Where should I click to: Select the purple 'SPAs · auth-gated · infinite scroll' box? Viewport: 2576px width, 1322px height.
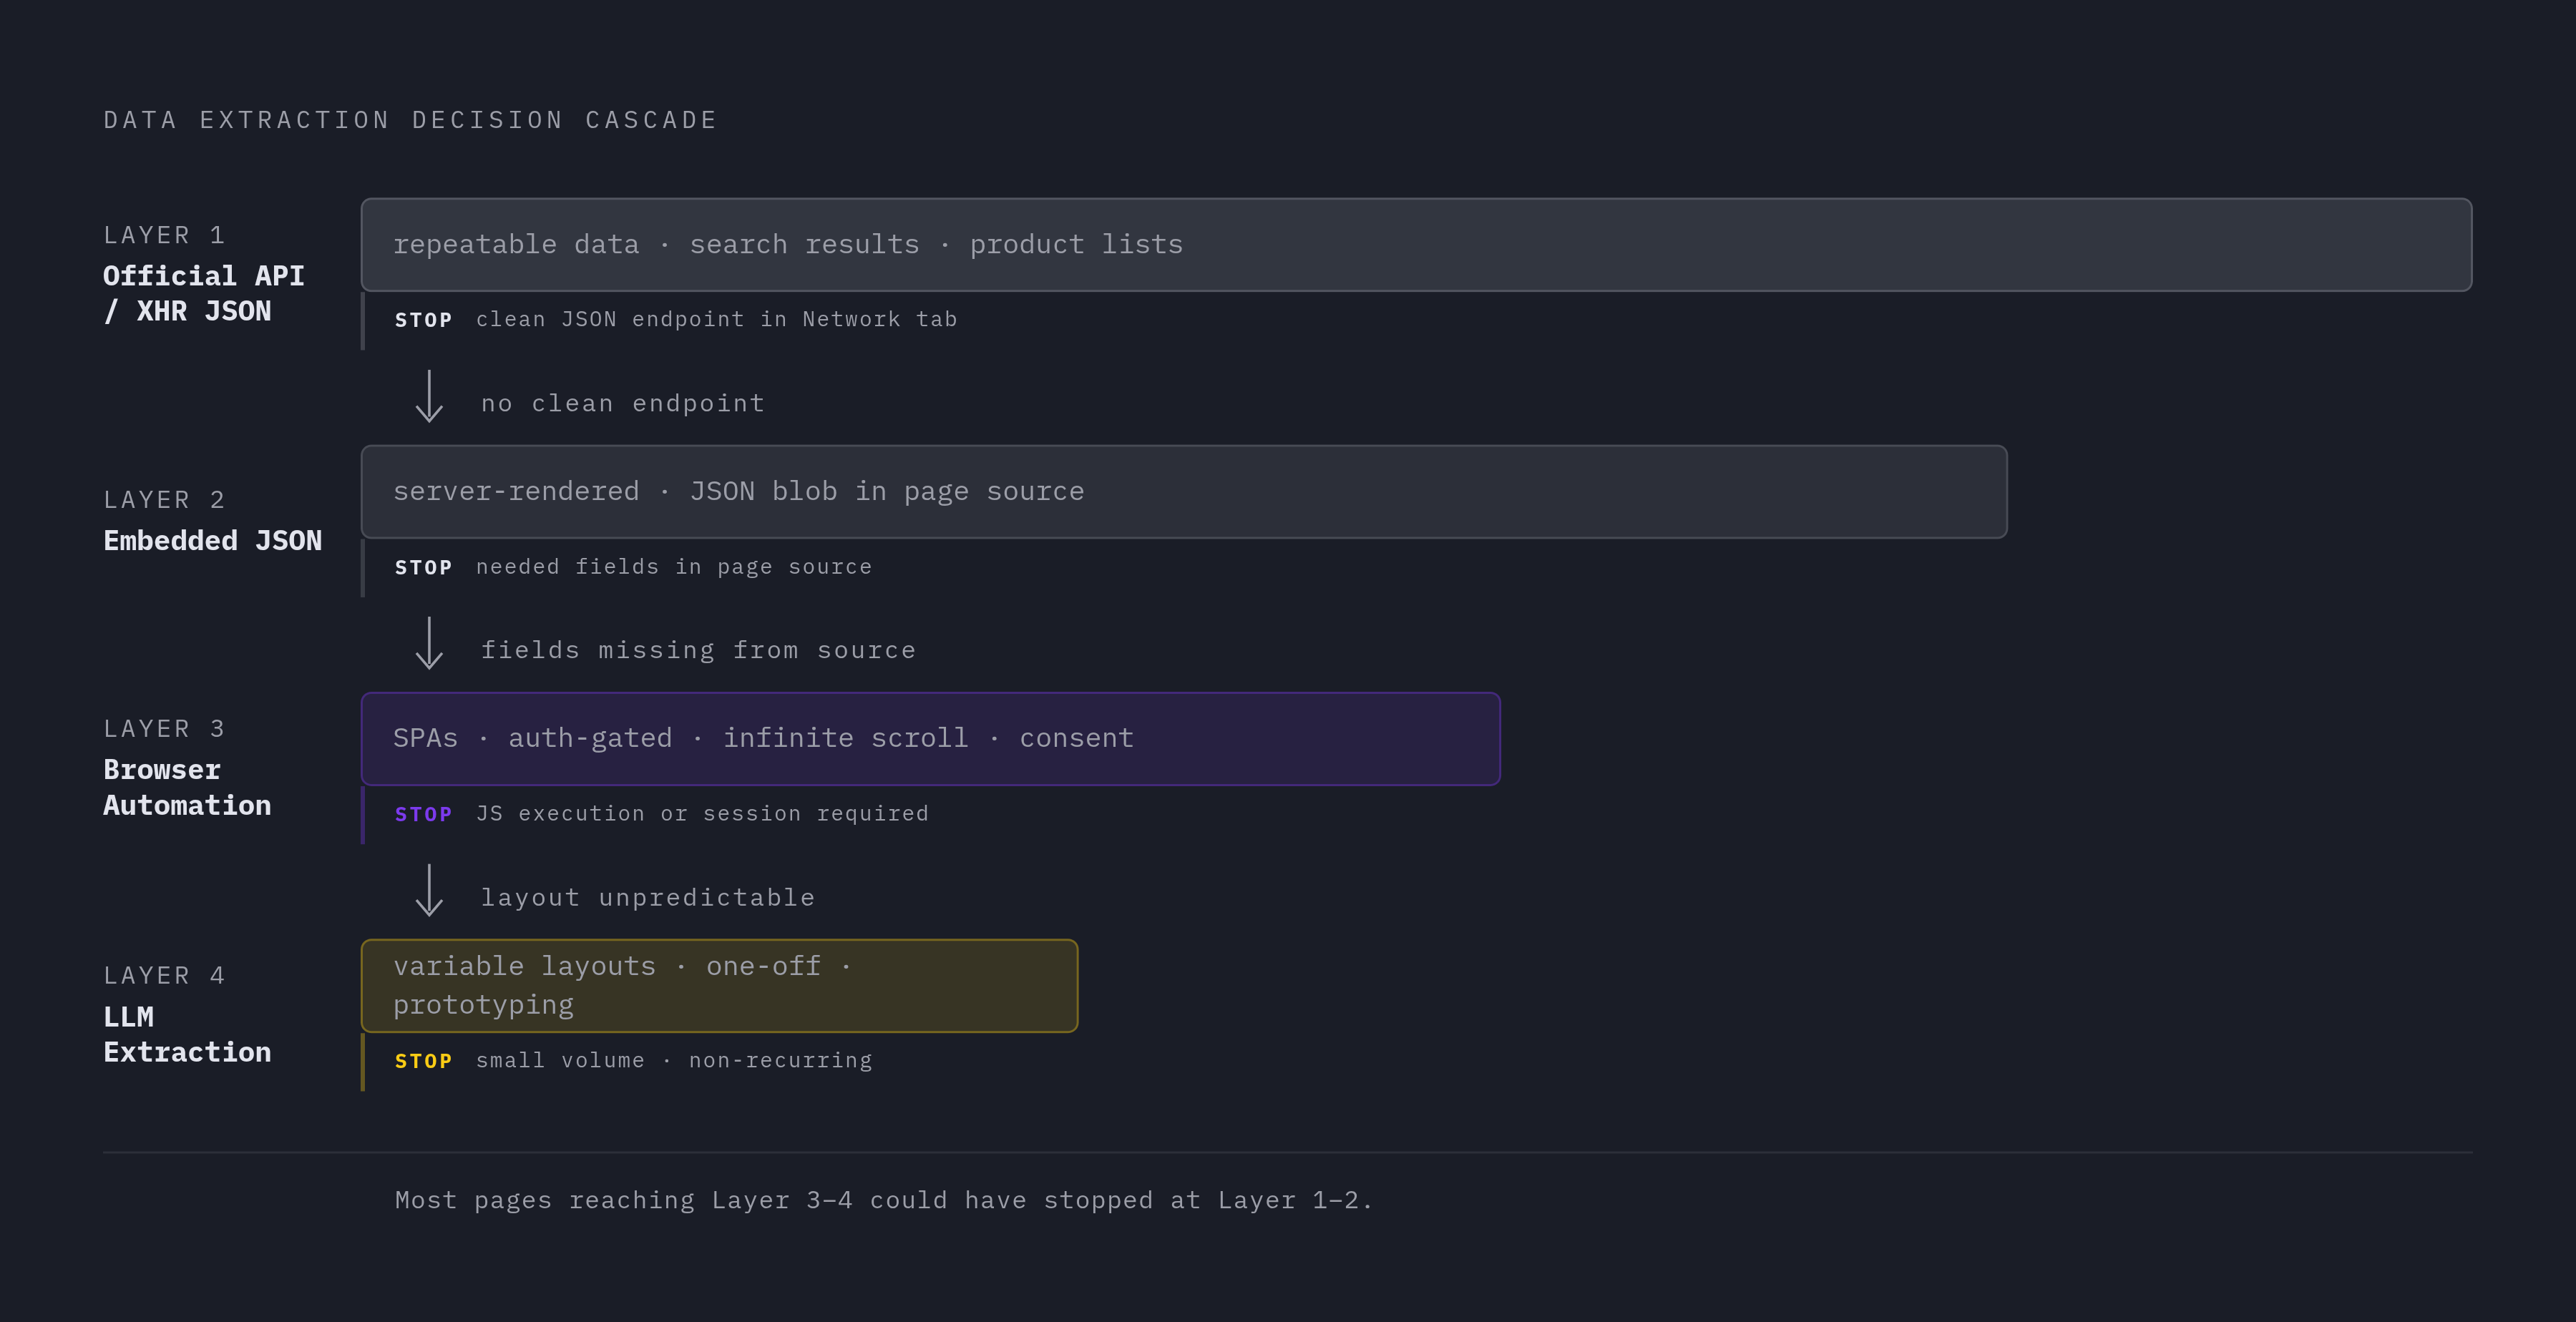(x=930, y=739)
